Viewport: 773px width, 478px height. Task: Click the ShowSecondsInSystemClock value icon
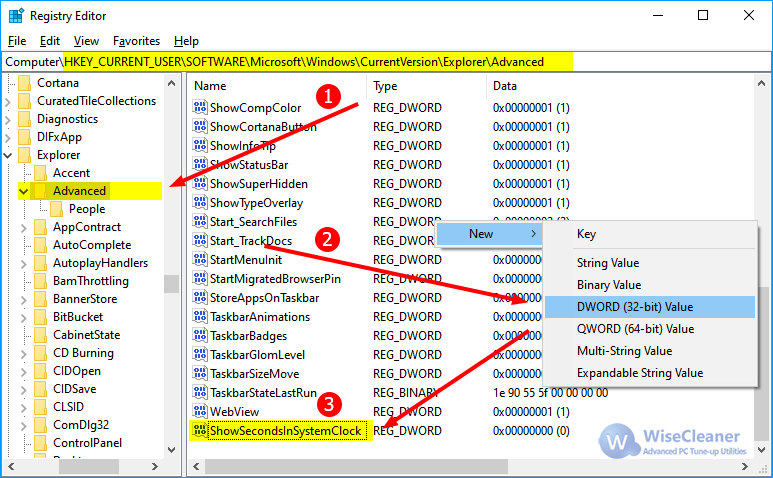pos(200,431)
